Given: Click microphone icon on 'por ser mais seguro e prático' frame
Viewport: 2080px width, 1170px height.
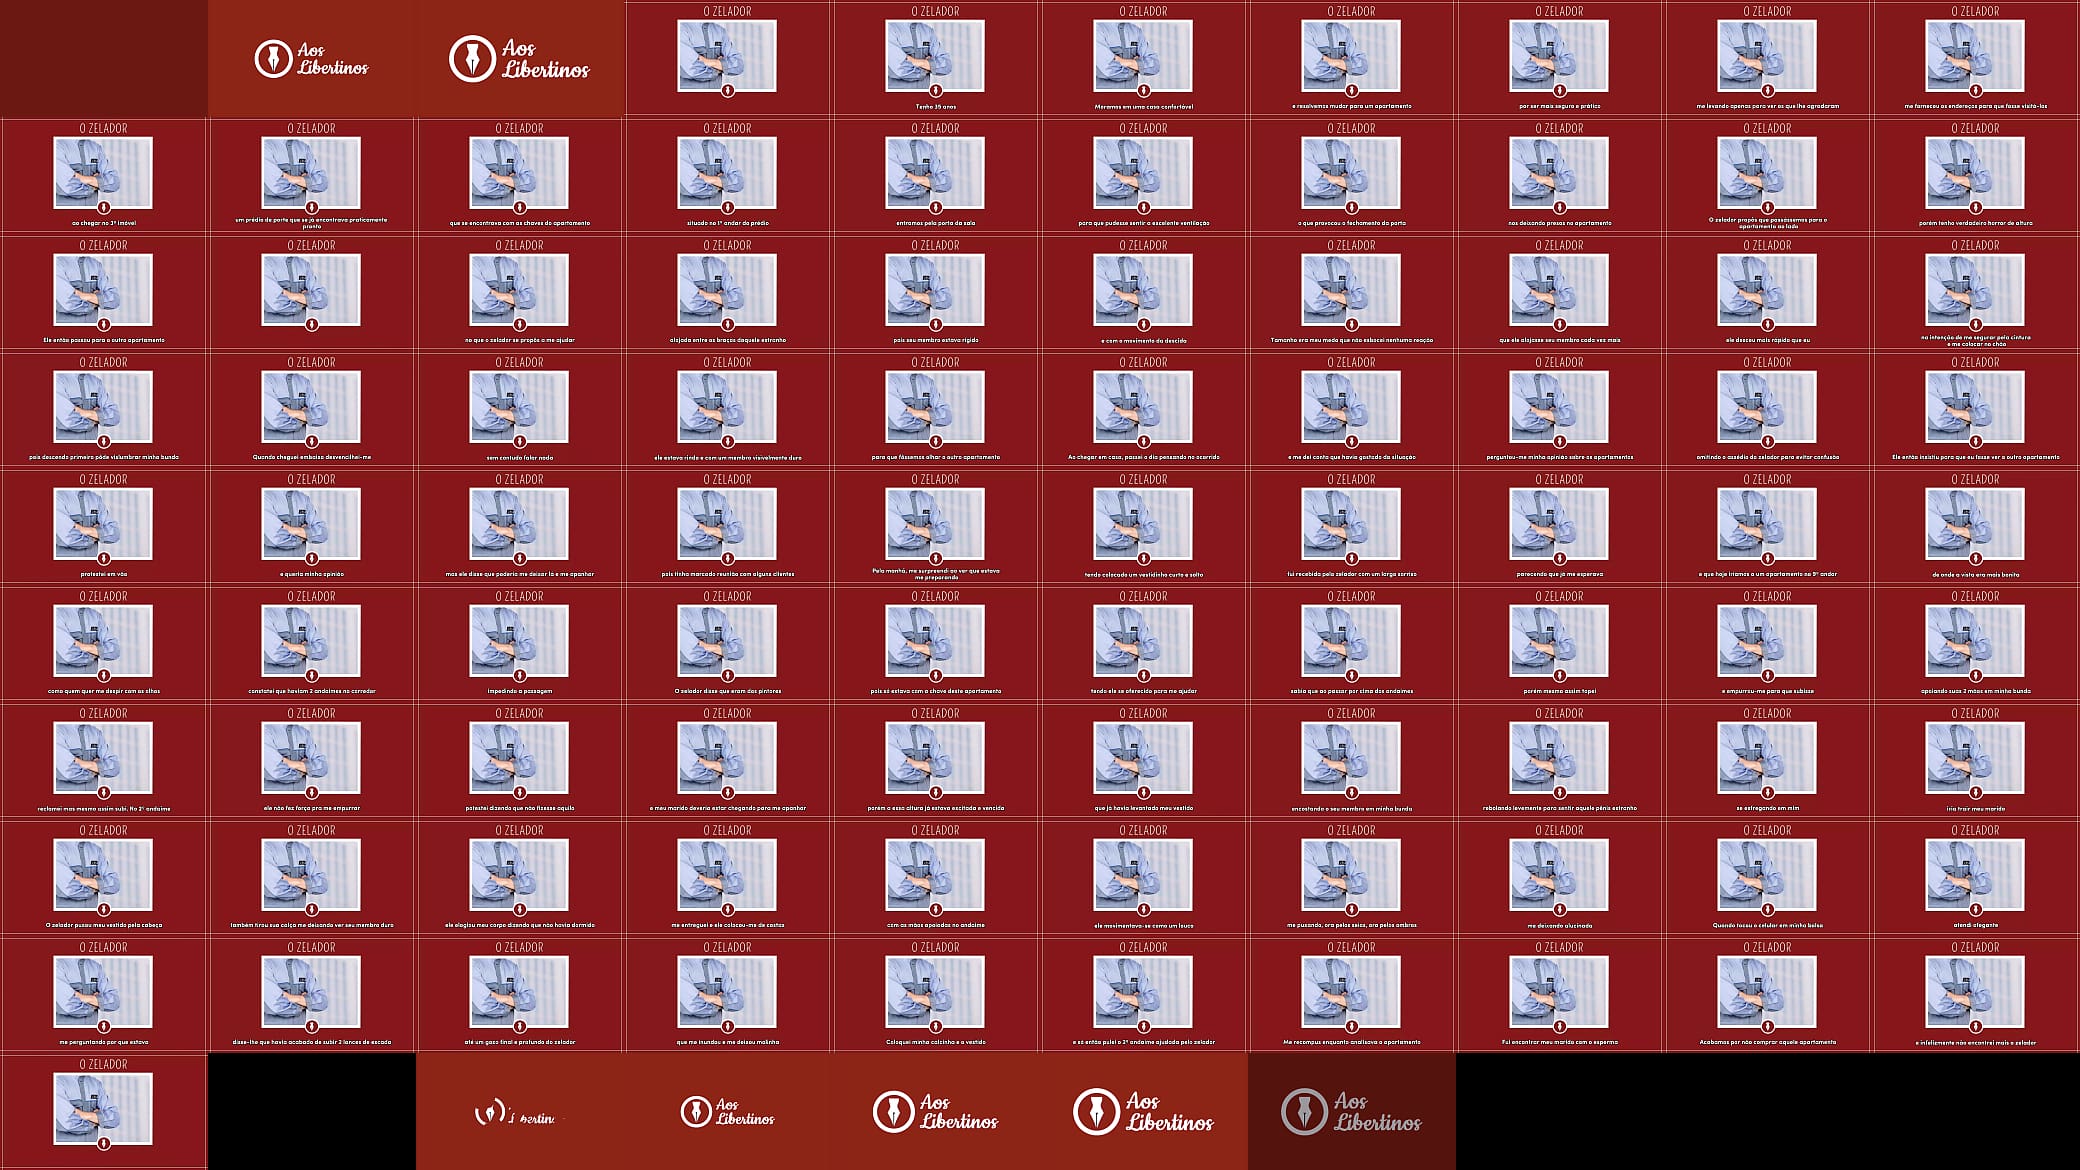Looking at the screenshot, I should coord(1559,90).
